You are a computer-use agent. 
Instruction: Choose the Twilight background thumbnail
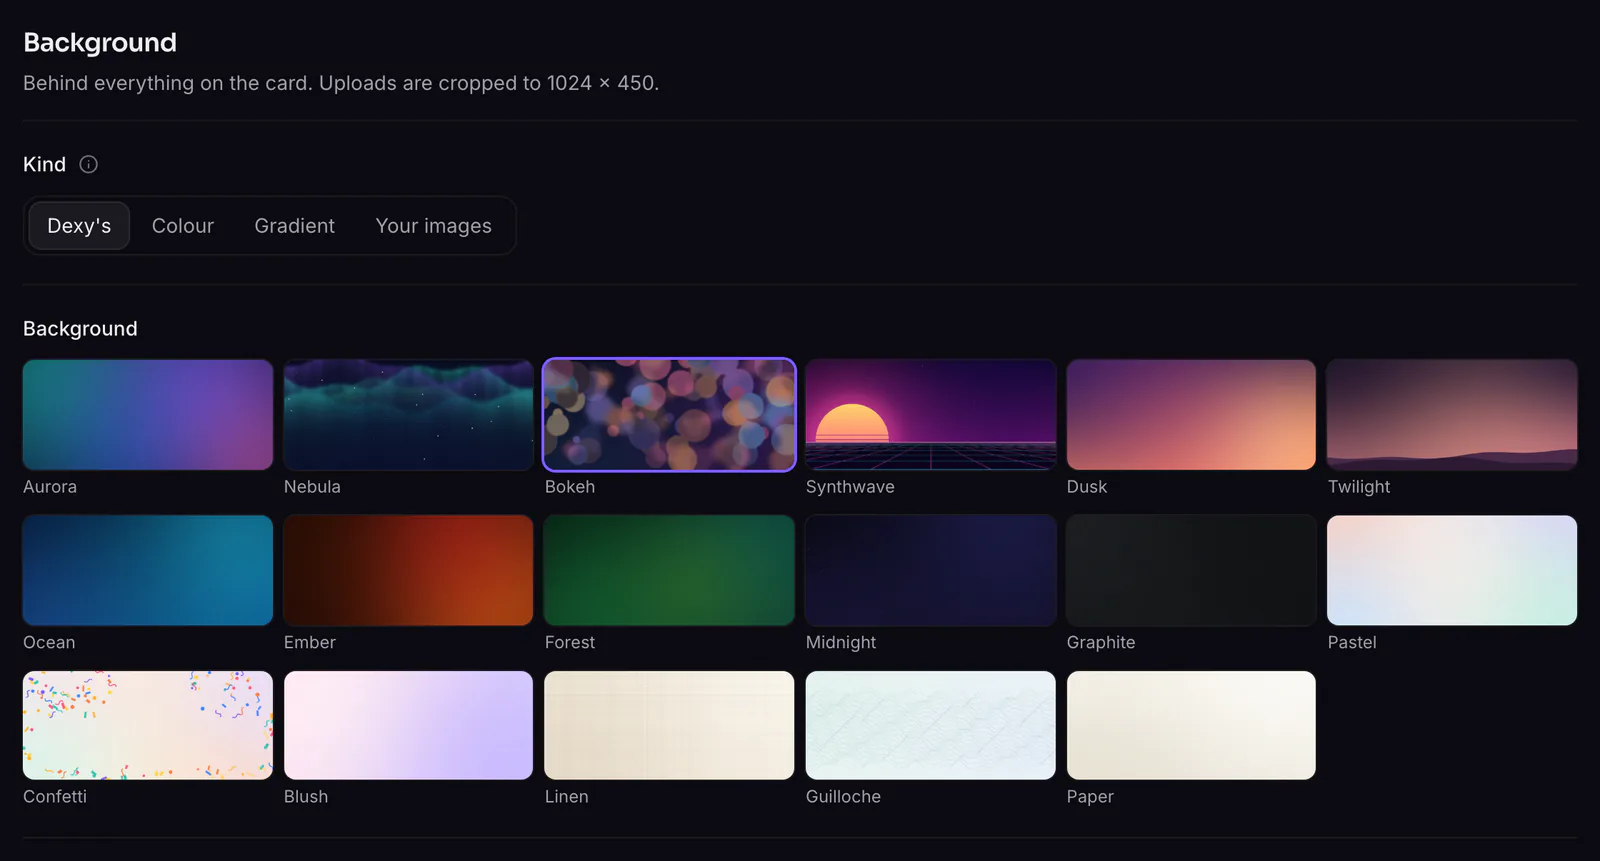point(1452,415)
